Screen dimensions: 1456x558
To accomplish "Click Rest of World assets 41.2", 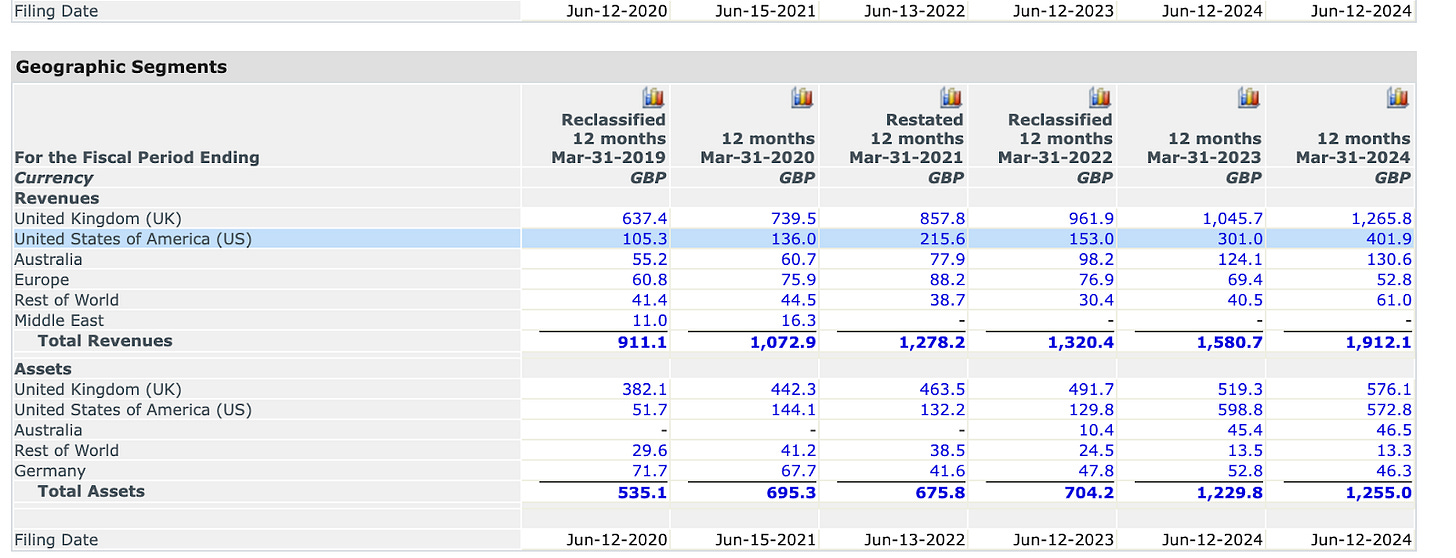I will pyautogui.click(x=798, y=451).
